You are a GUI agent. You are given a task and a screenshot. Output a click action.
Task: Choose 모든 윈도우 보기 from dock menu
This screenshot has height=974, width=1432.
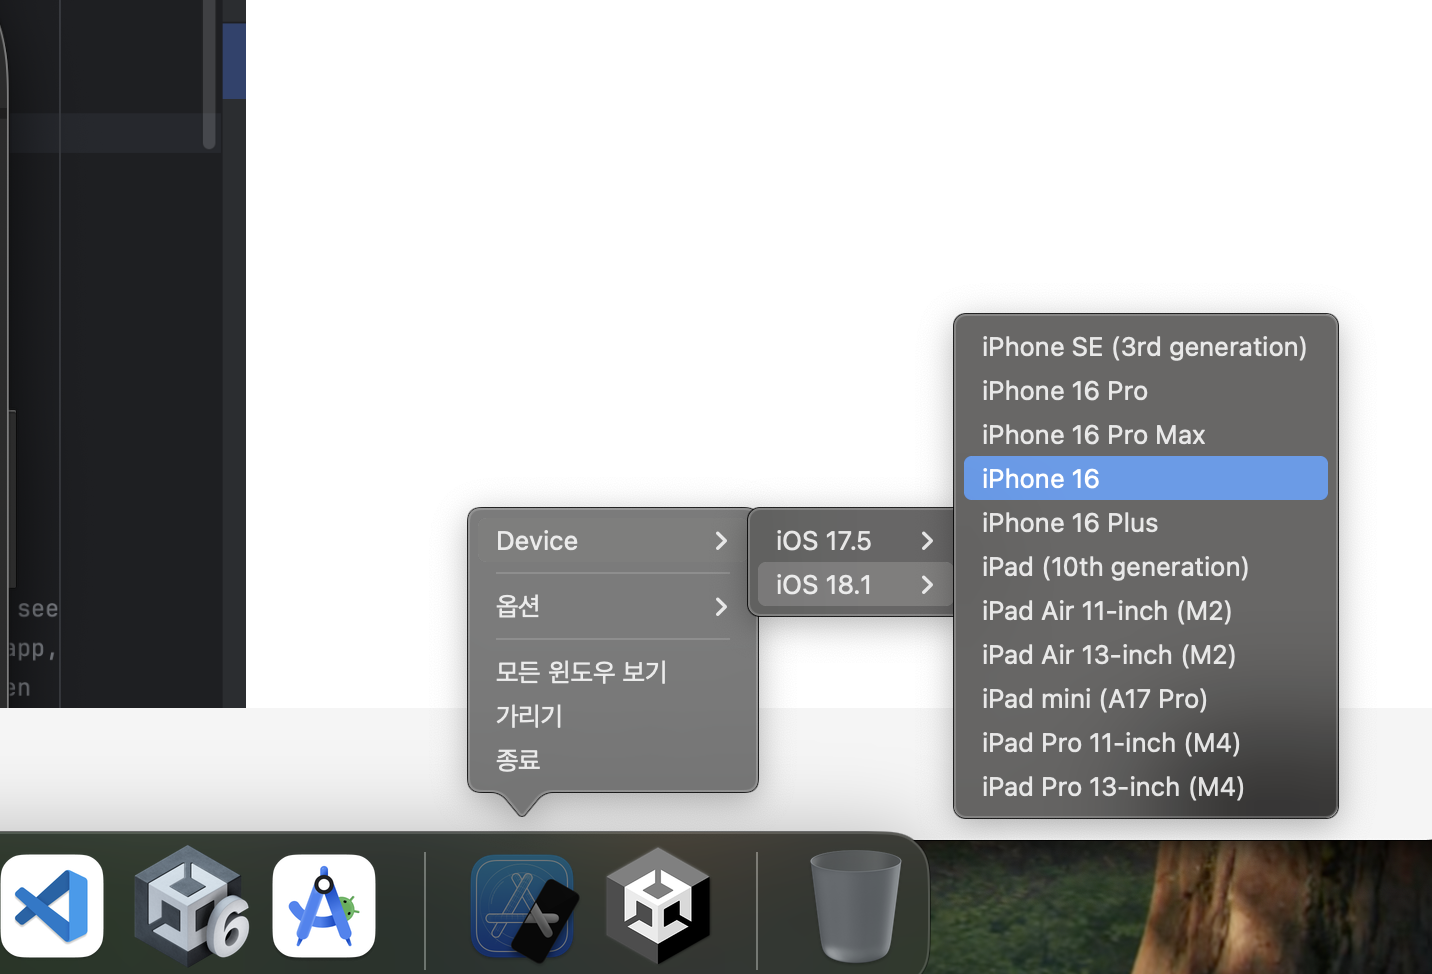(613, 672)
